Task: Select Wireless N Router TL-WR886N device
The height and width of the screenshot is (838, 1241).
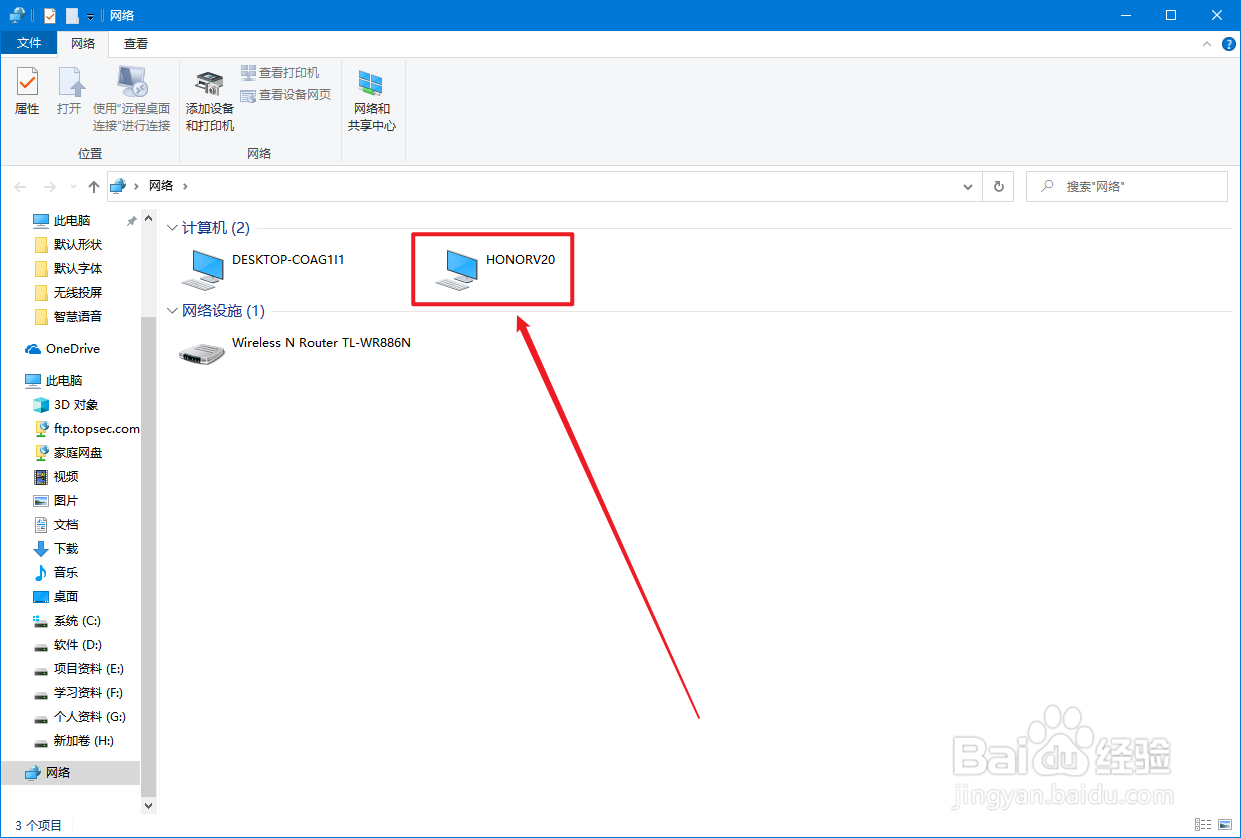Action: coord(296,350)
